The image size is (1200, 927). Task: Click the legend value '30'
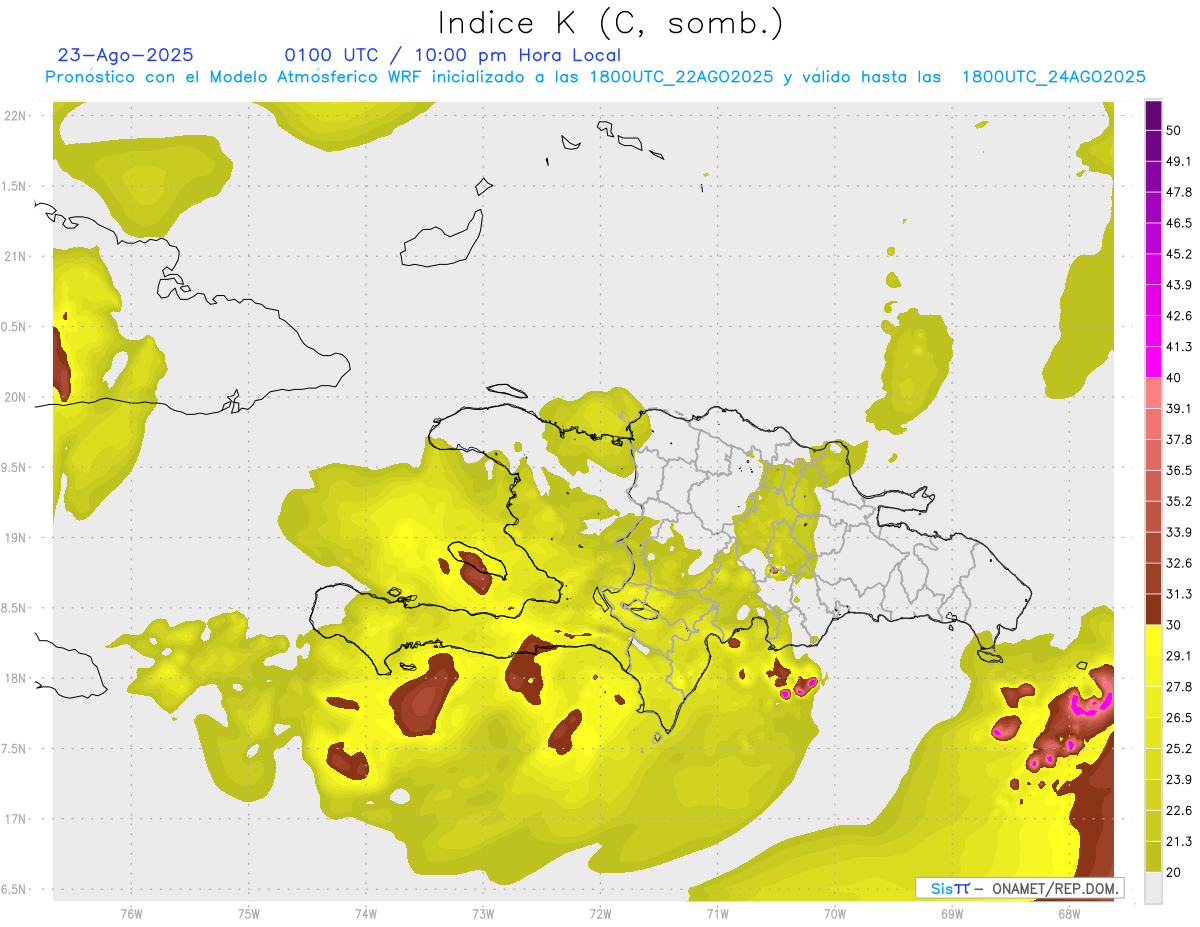pyautogui.click(x=1175, y=625)
